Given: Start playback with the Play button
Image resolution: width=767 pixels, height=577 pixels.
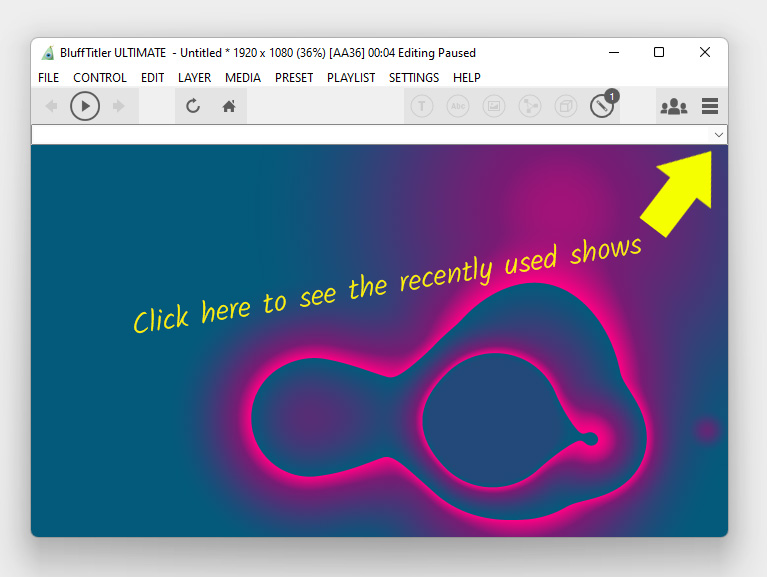Looking at the screenshot, I should click(85, 106).
